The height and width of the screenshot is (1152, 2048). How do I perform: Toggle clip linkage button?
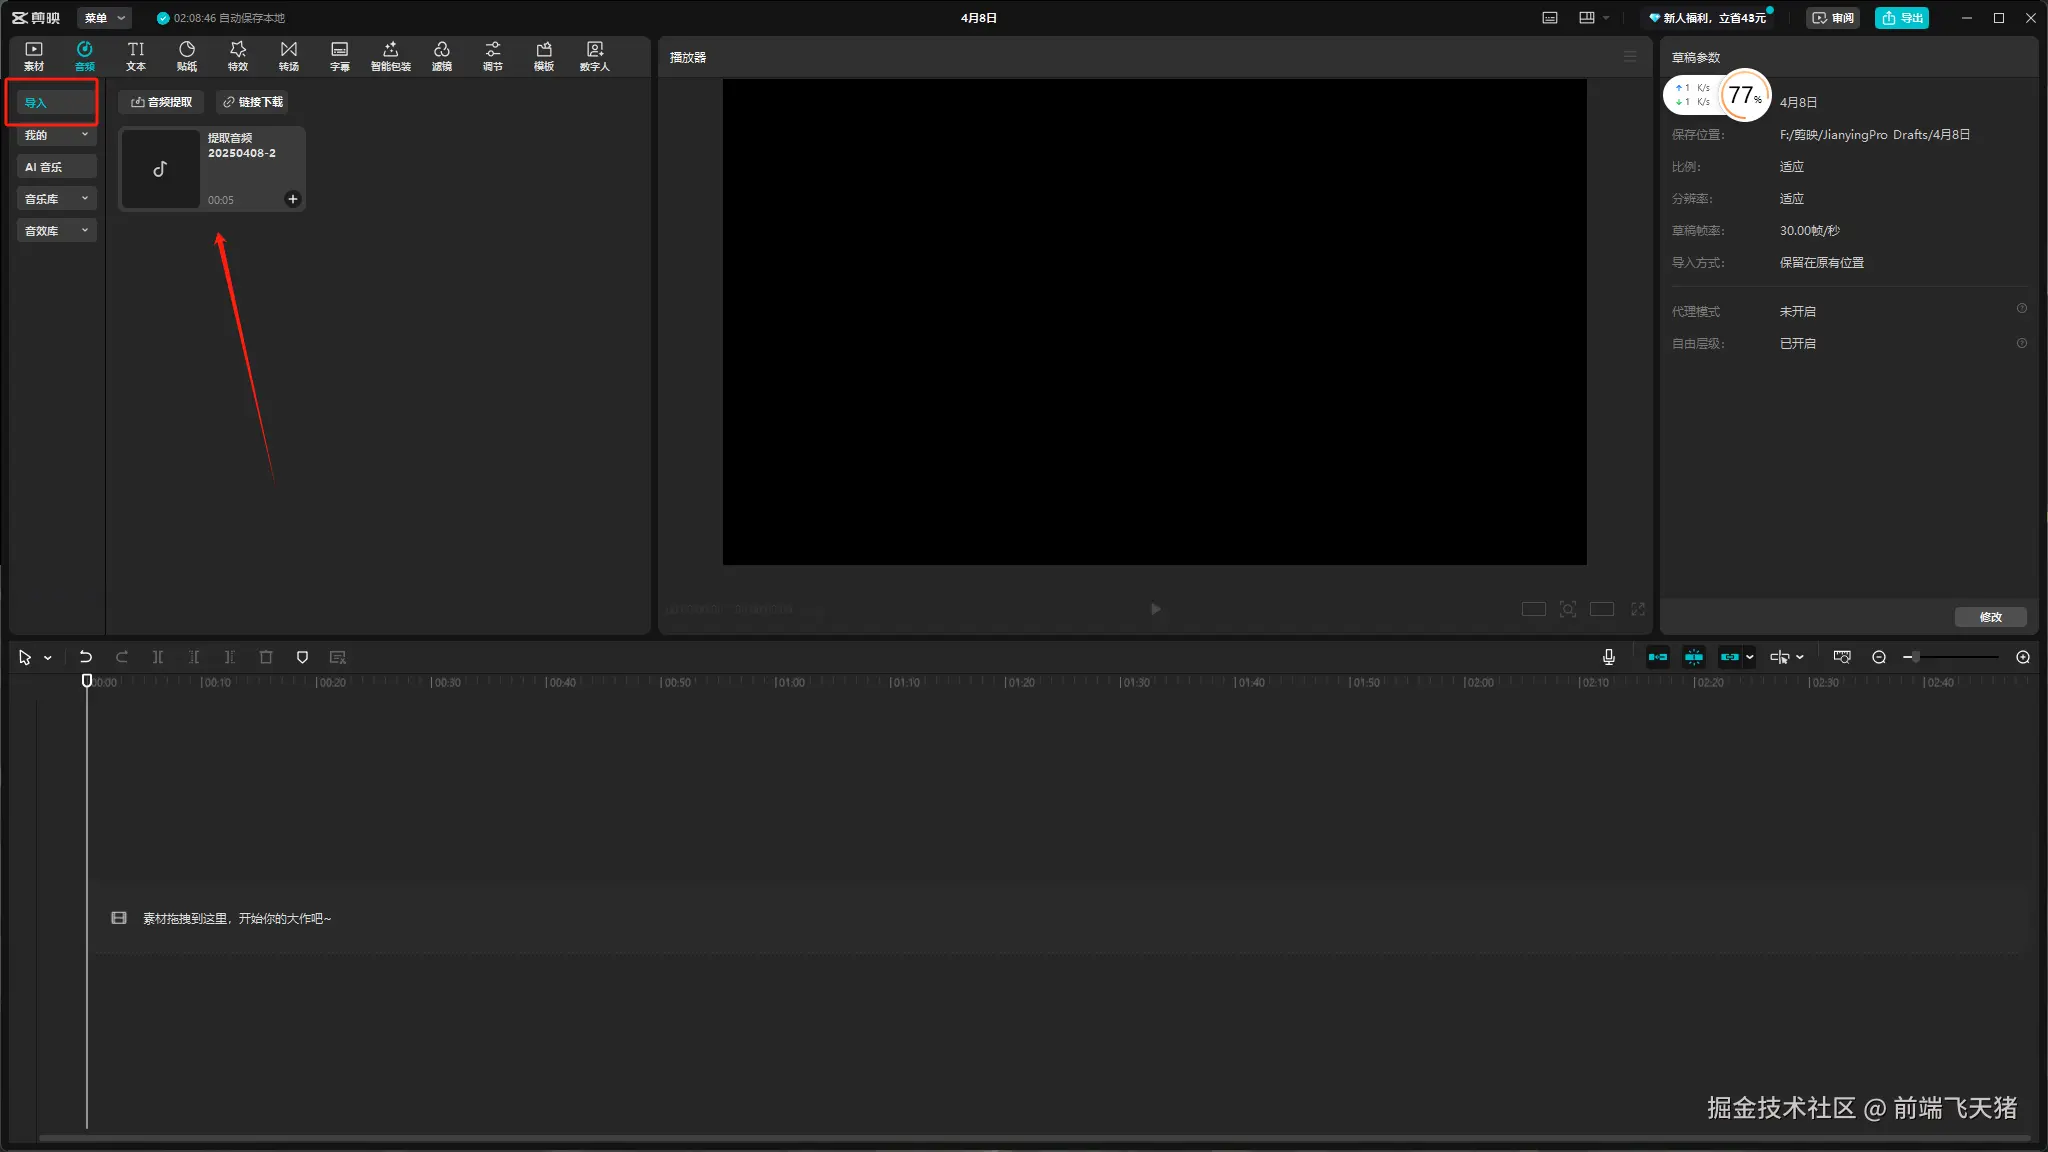coord(1730,657)
